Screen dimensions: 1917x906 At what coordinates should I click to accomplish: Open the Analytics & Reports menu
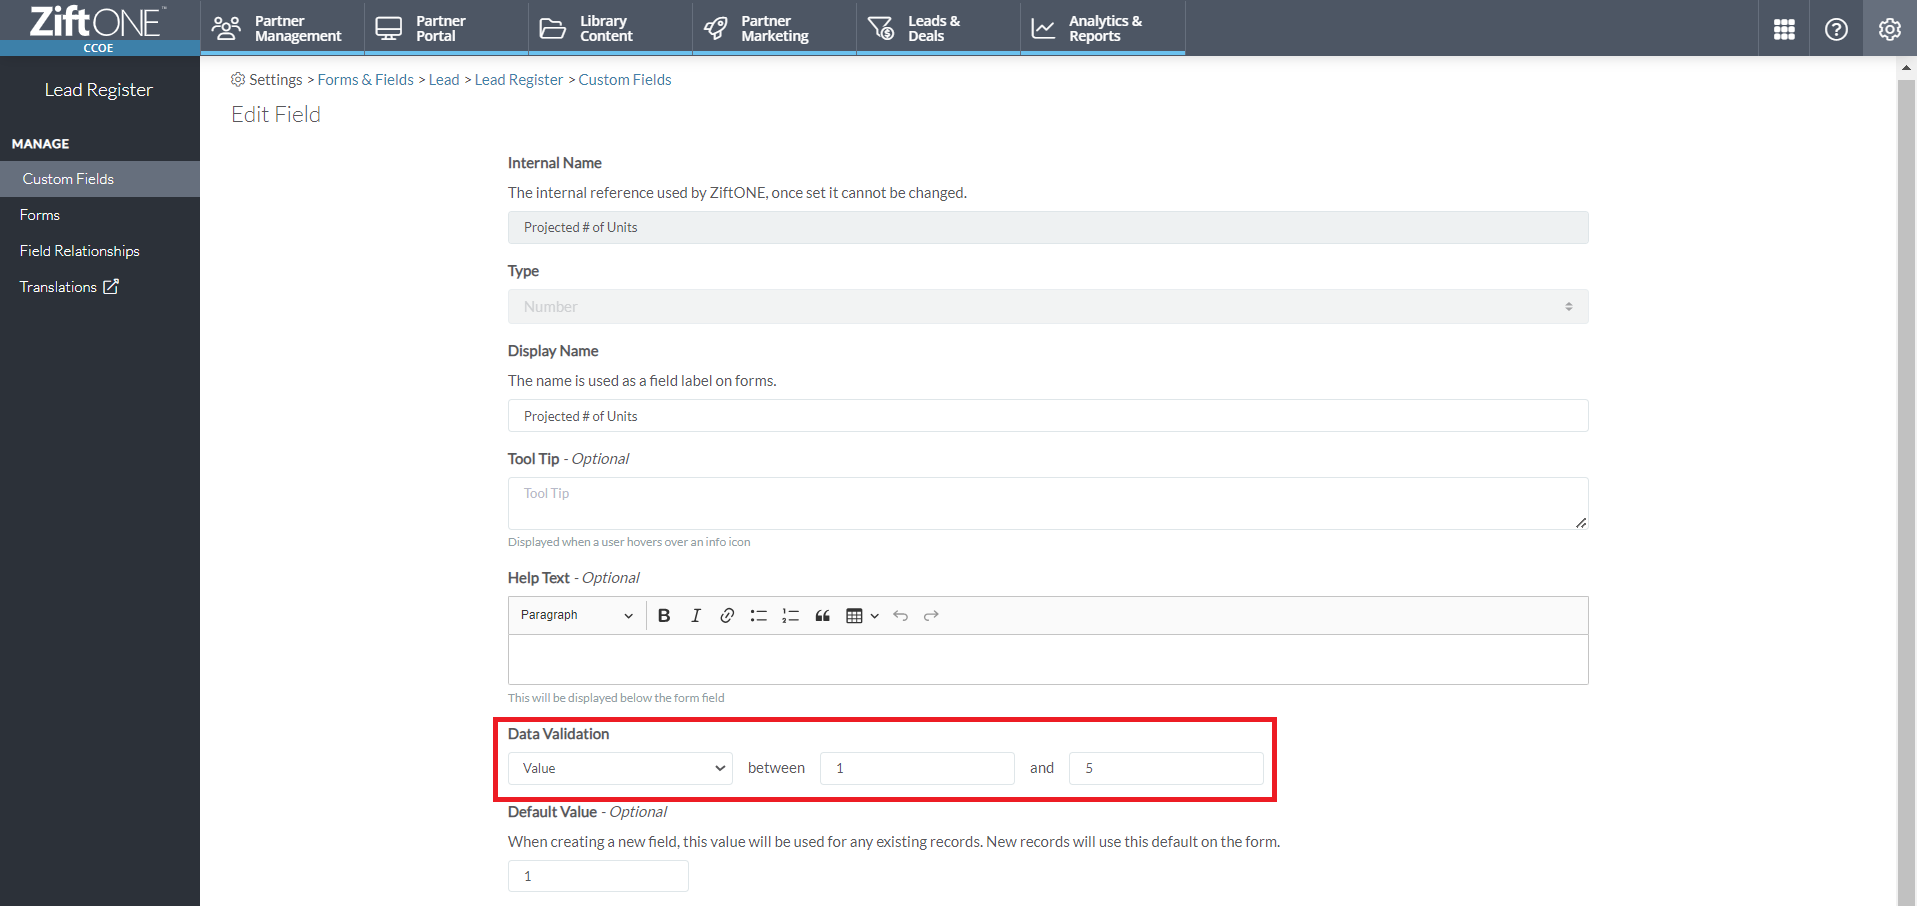(1102, 28)
